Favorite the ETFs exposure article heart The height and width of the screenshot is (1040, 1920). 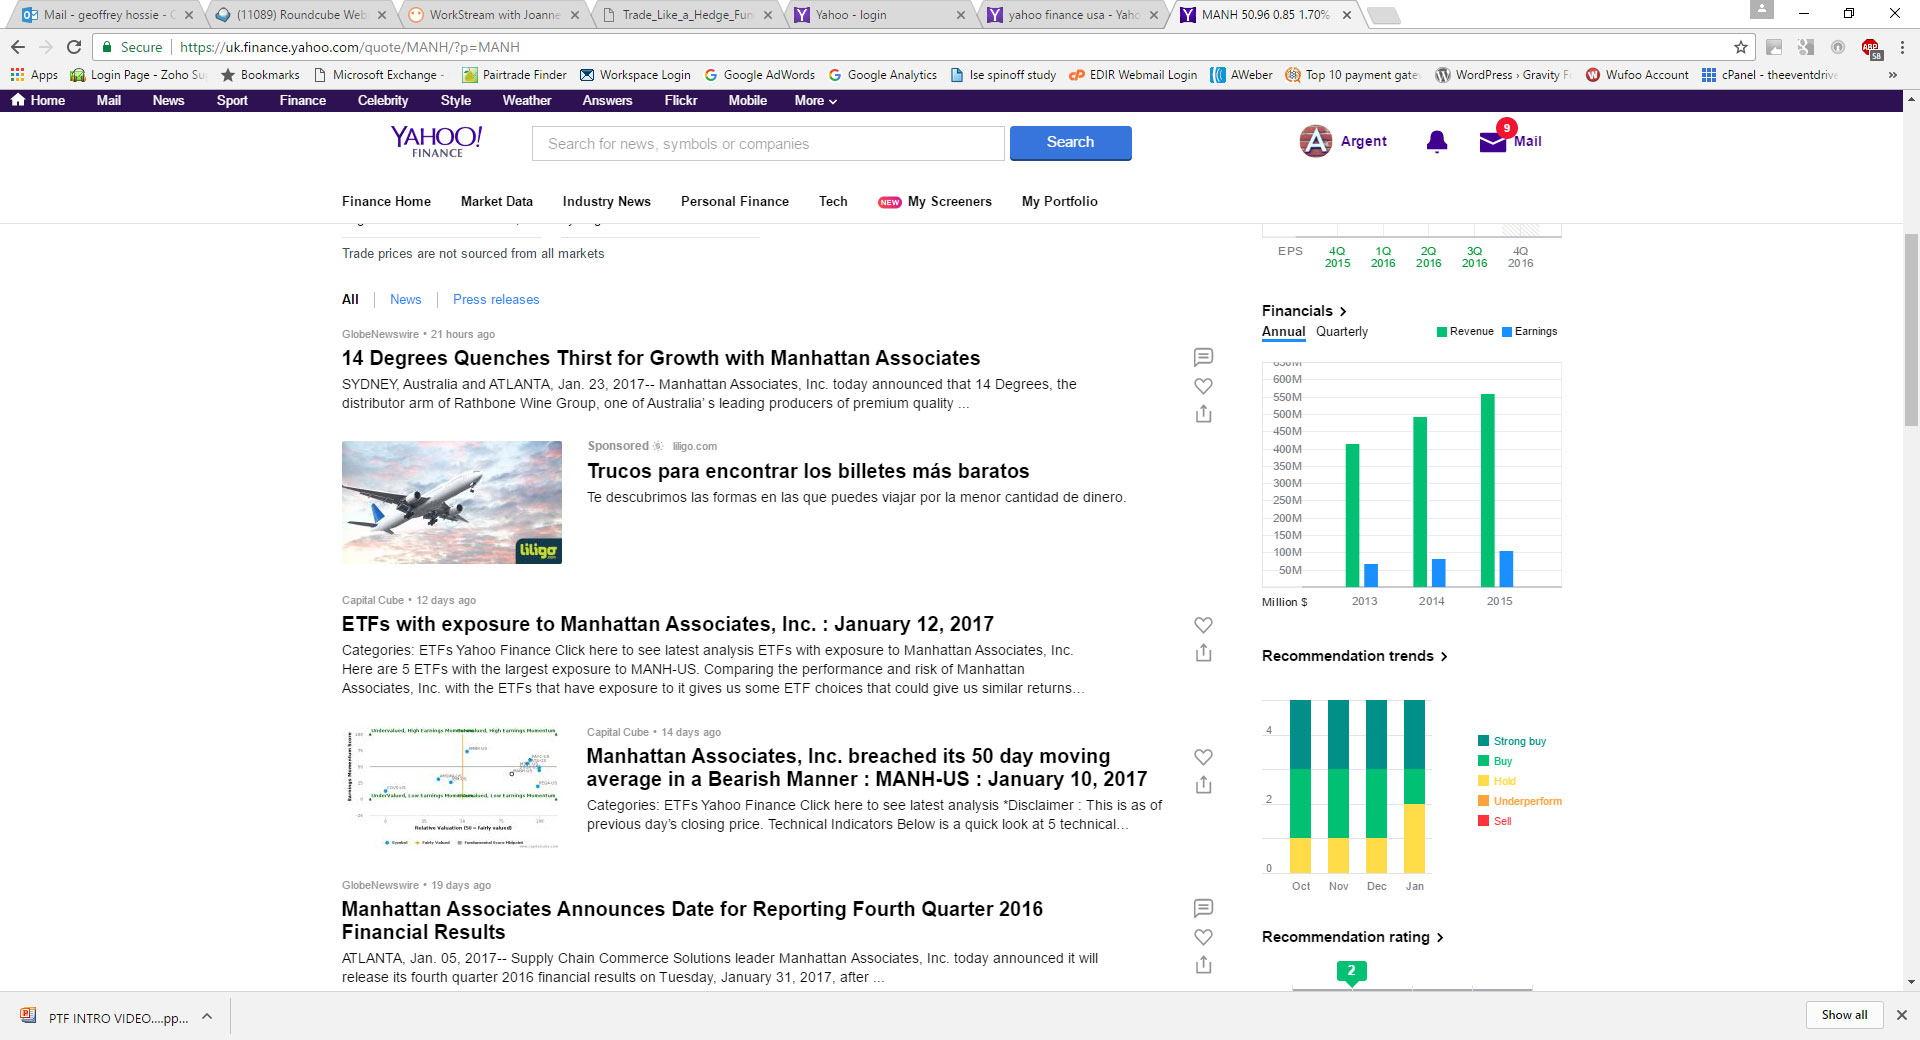1203,625
